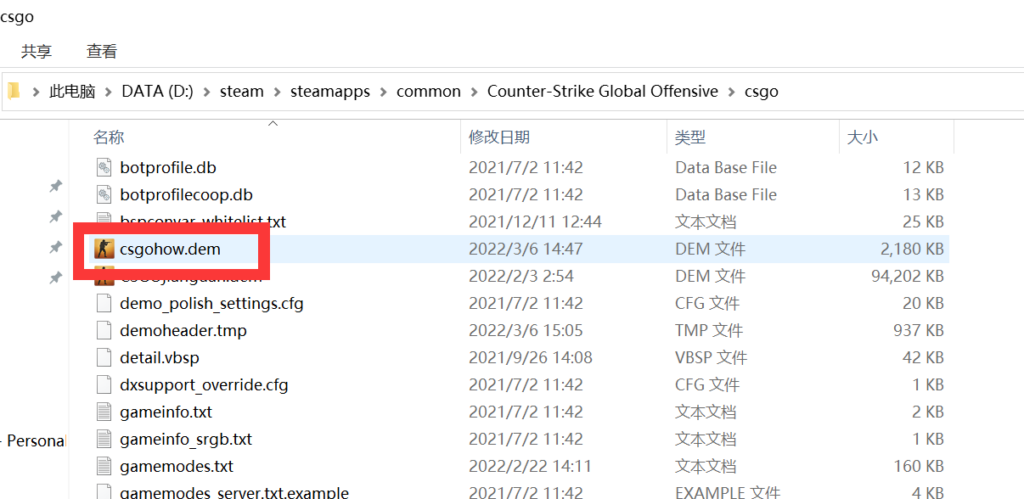This screenshot has height=499, width=1024.
Task: Select detail.vbsp file icon
Action: 104,358
